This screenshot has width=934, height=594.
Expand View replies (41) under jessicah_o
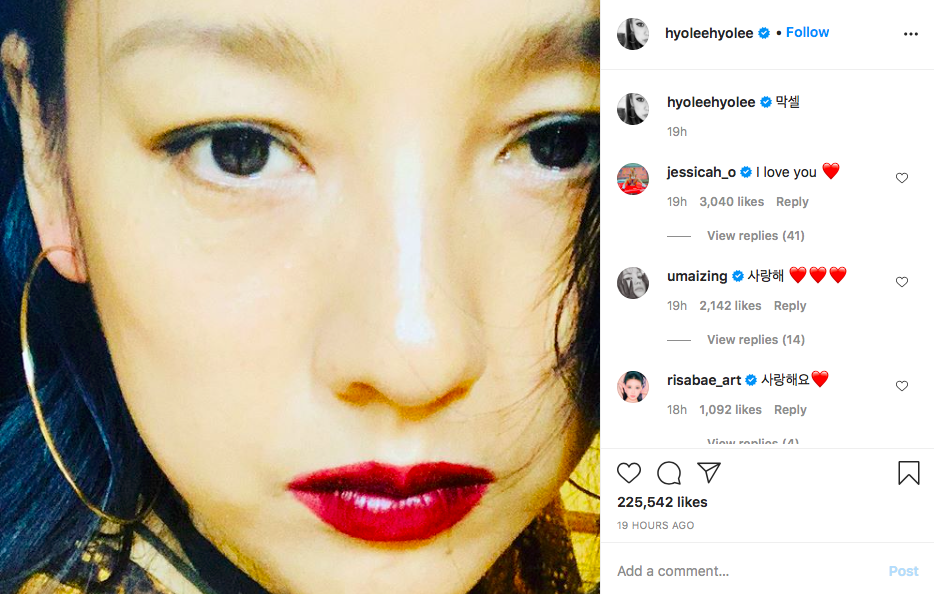[755, 236]
